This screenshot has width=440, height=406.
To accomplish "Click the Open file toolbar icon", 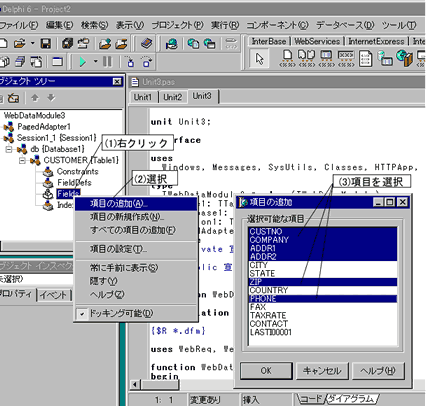I will pos(20,44).
